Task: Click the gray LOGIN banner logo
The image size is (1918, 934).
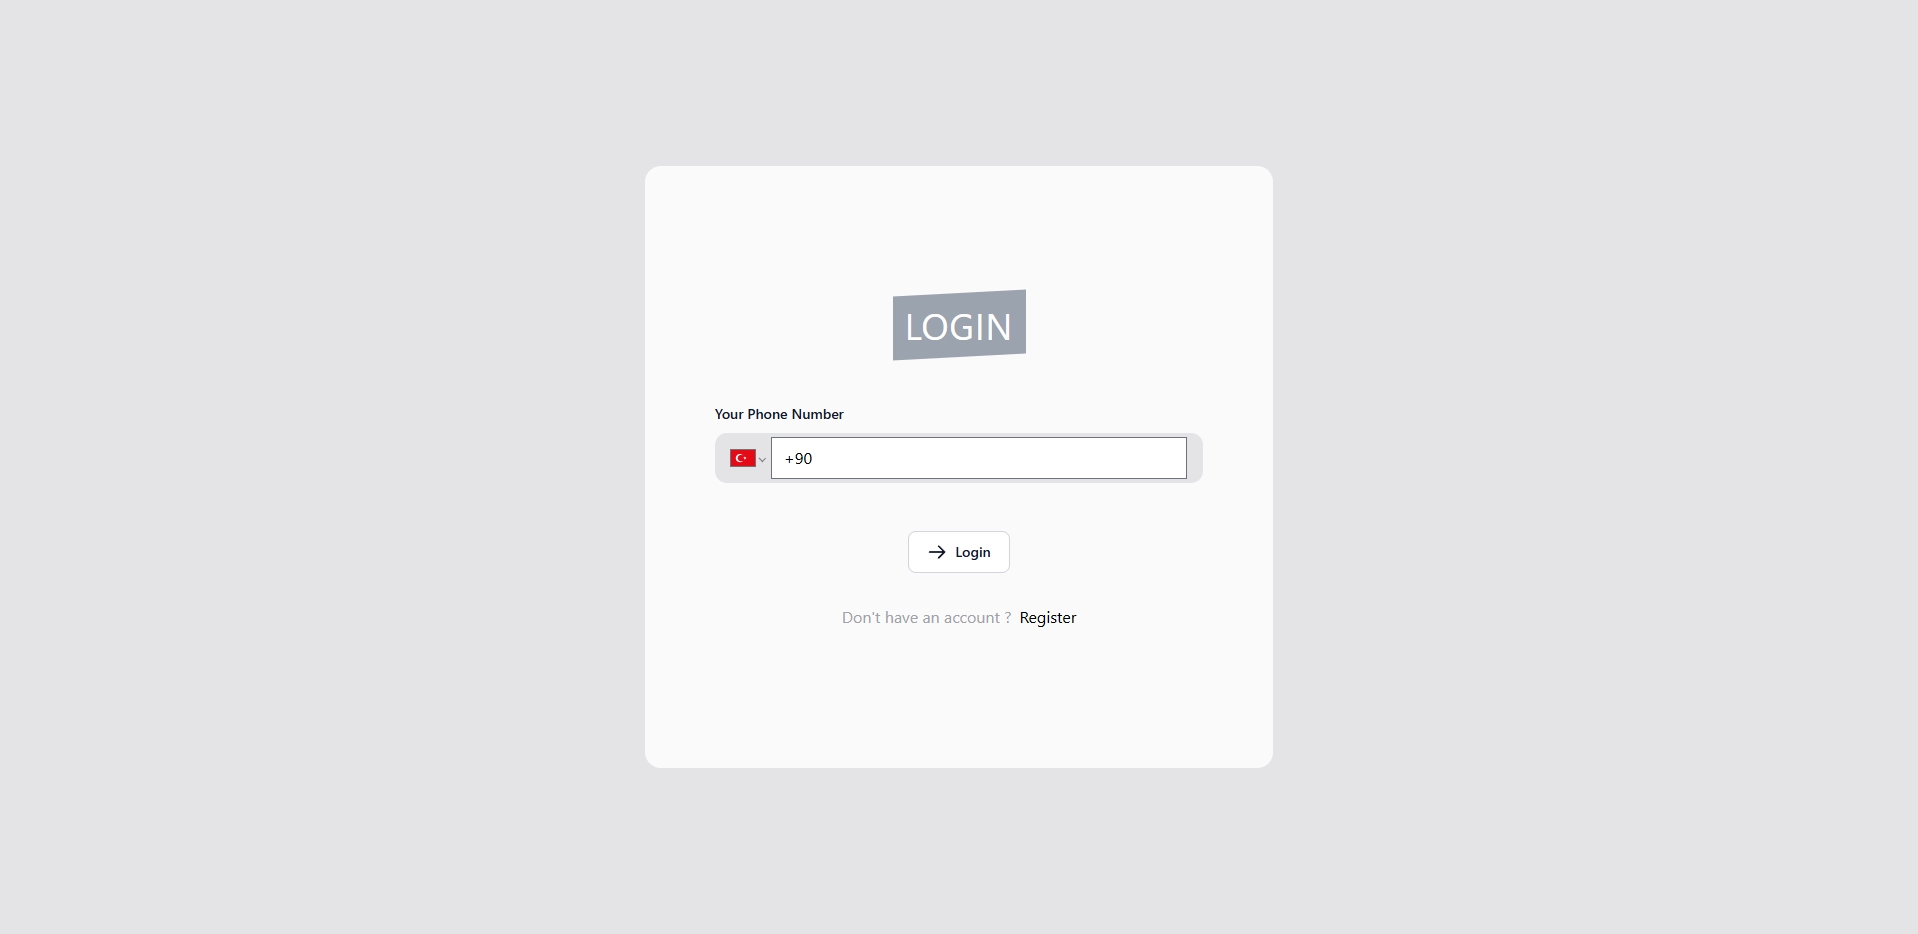Action: click(959, 325)
